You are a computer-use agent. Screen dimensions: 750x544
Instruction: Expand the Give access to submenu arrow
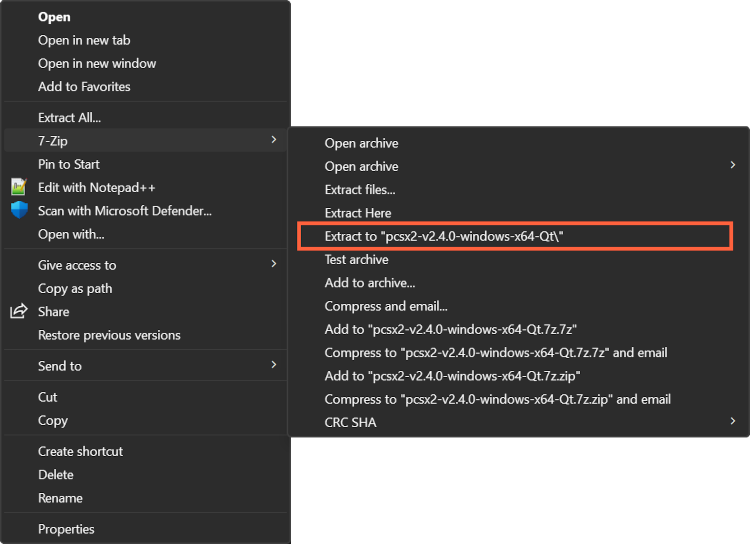point(274,264)
